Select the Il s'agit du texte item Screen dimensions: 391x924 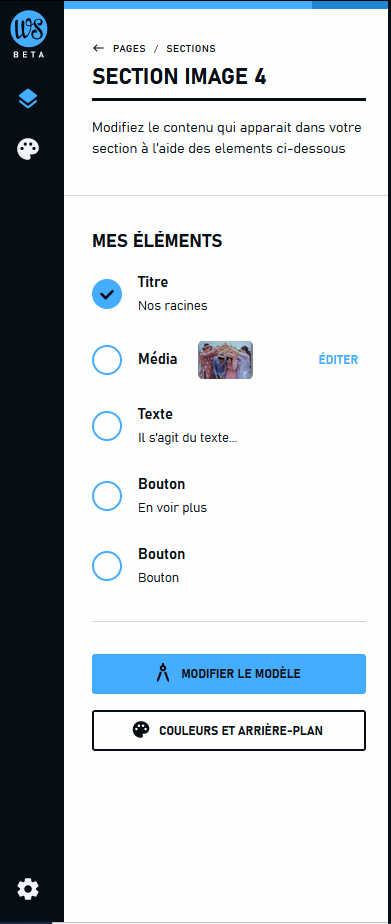coord(188,438)
